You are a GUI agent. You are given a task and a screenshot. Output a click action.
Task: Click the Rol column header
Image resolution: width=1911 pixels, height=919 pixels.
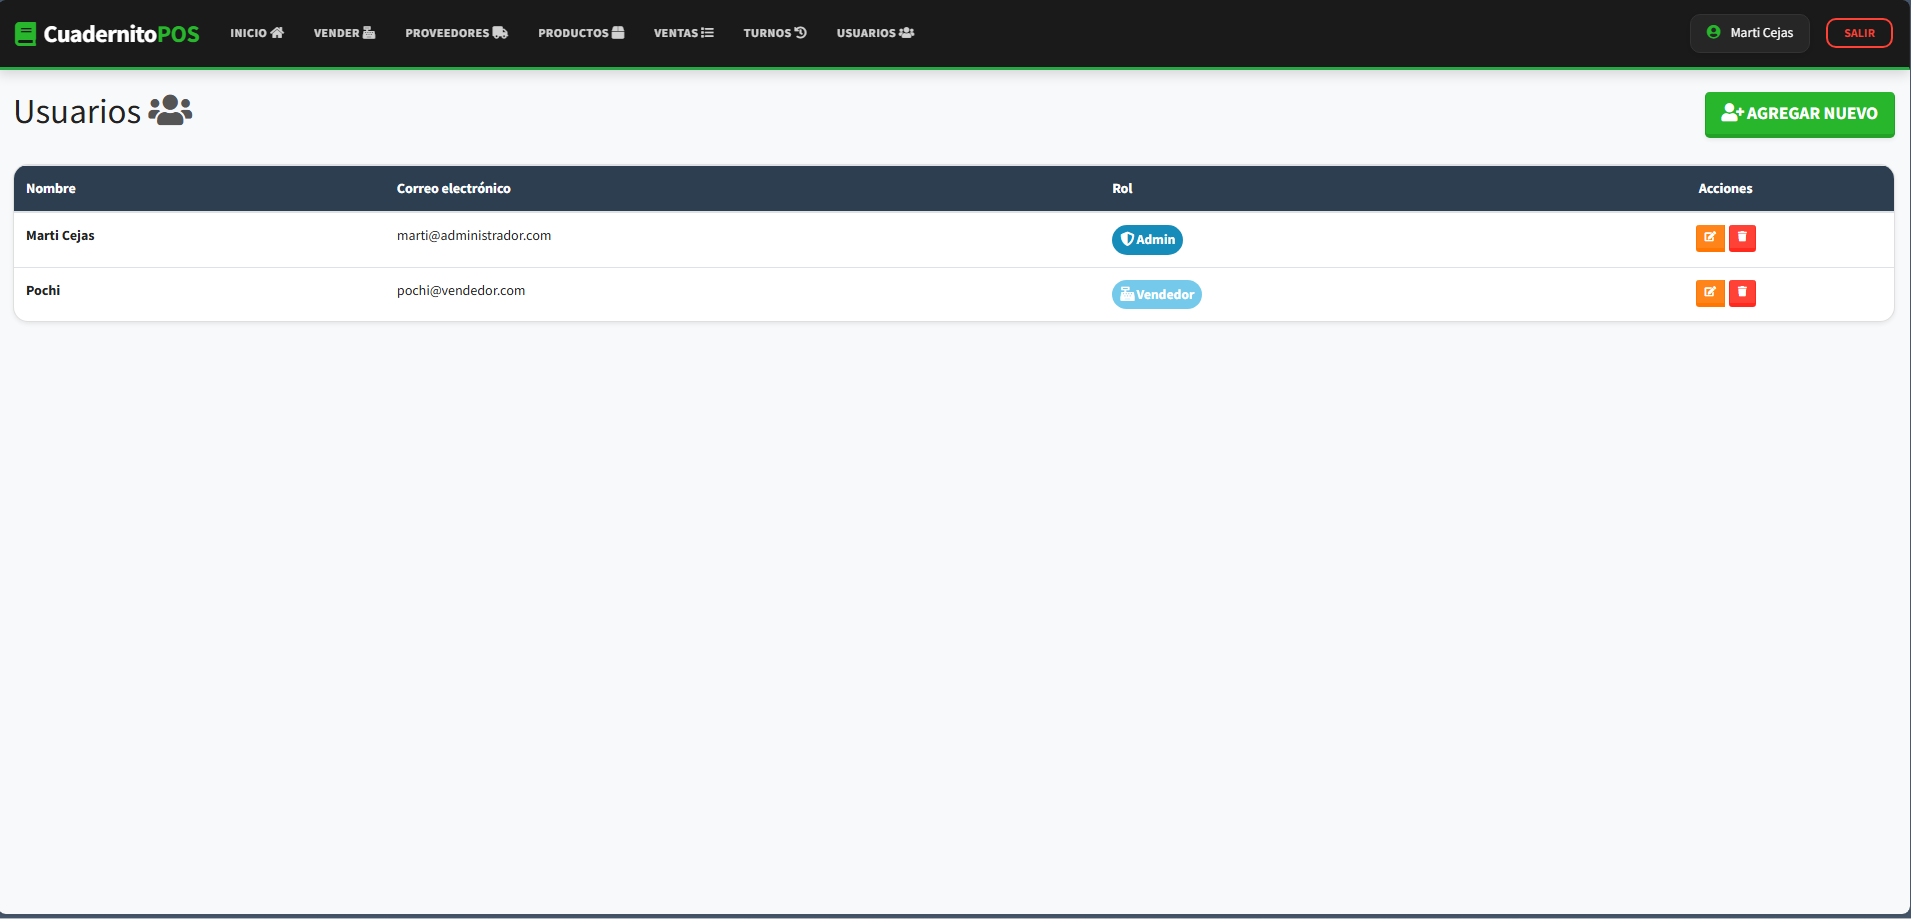point(1122,189)
